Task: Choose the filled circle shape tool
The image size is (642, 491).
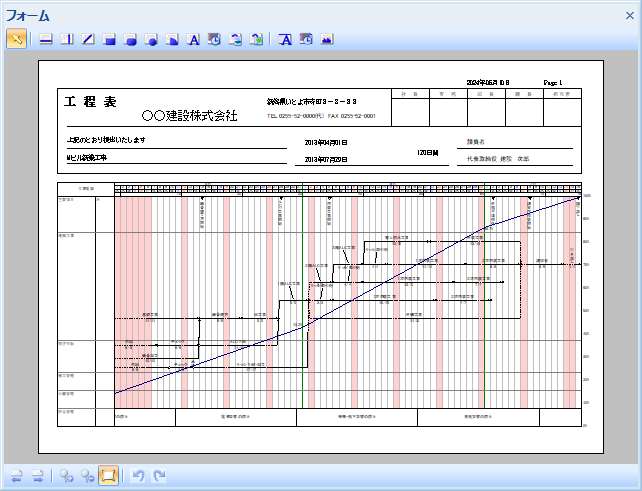Action: pos(152,39)
